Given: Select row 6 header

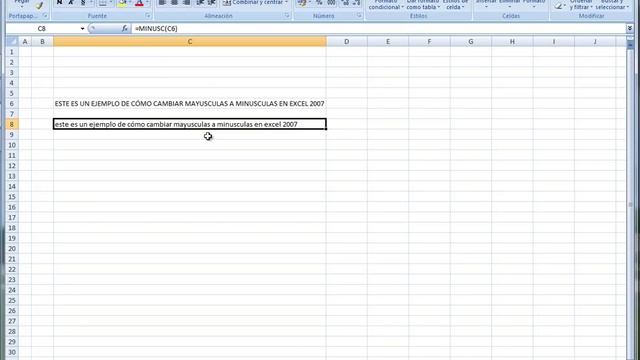Looking at the screenshot, I should click(x=12, y=104).
